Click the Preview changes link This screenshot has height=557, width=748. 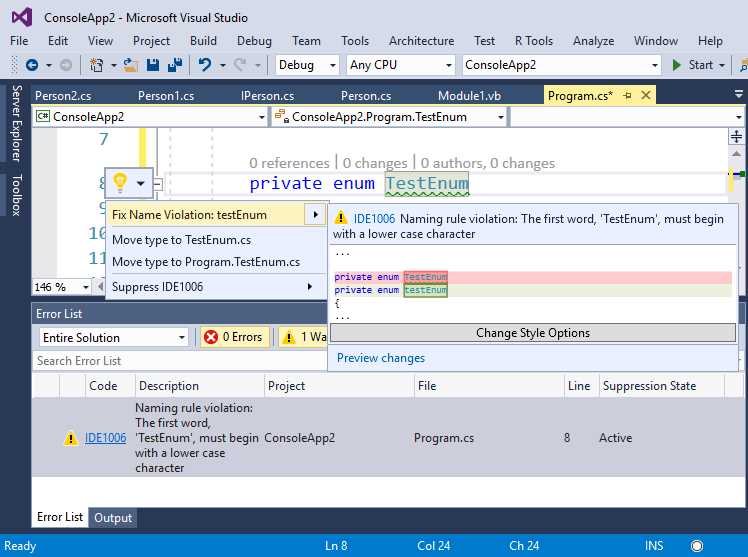pos(381,358)
